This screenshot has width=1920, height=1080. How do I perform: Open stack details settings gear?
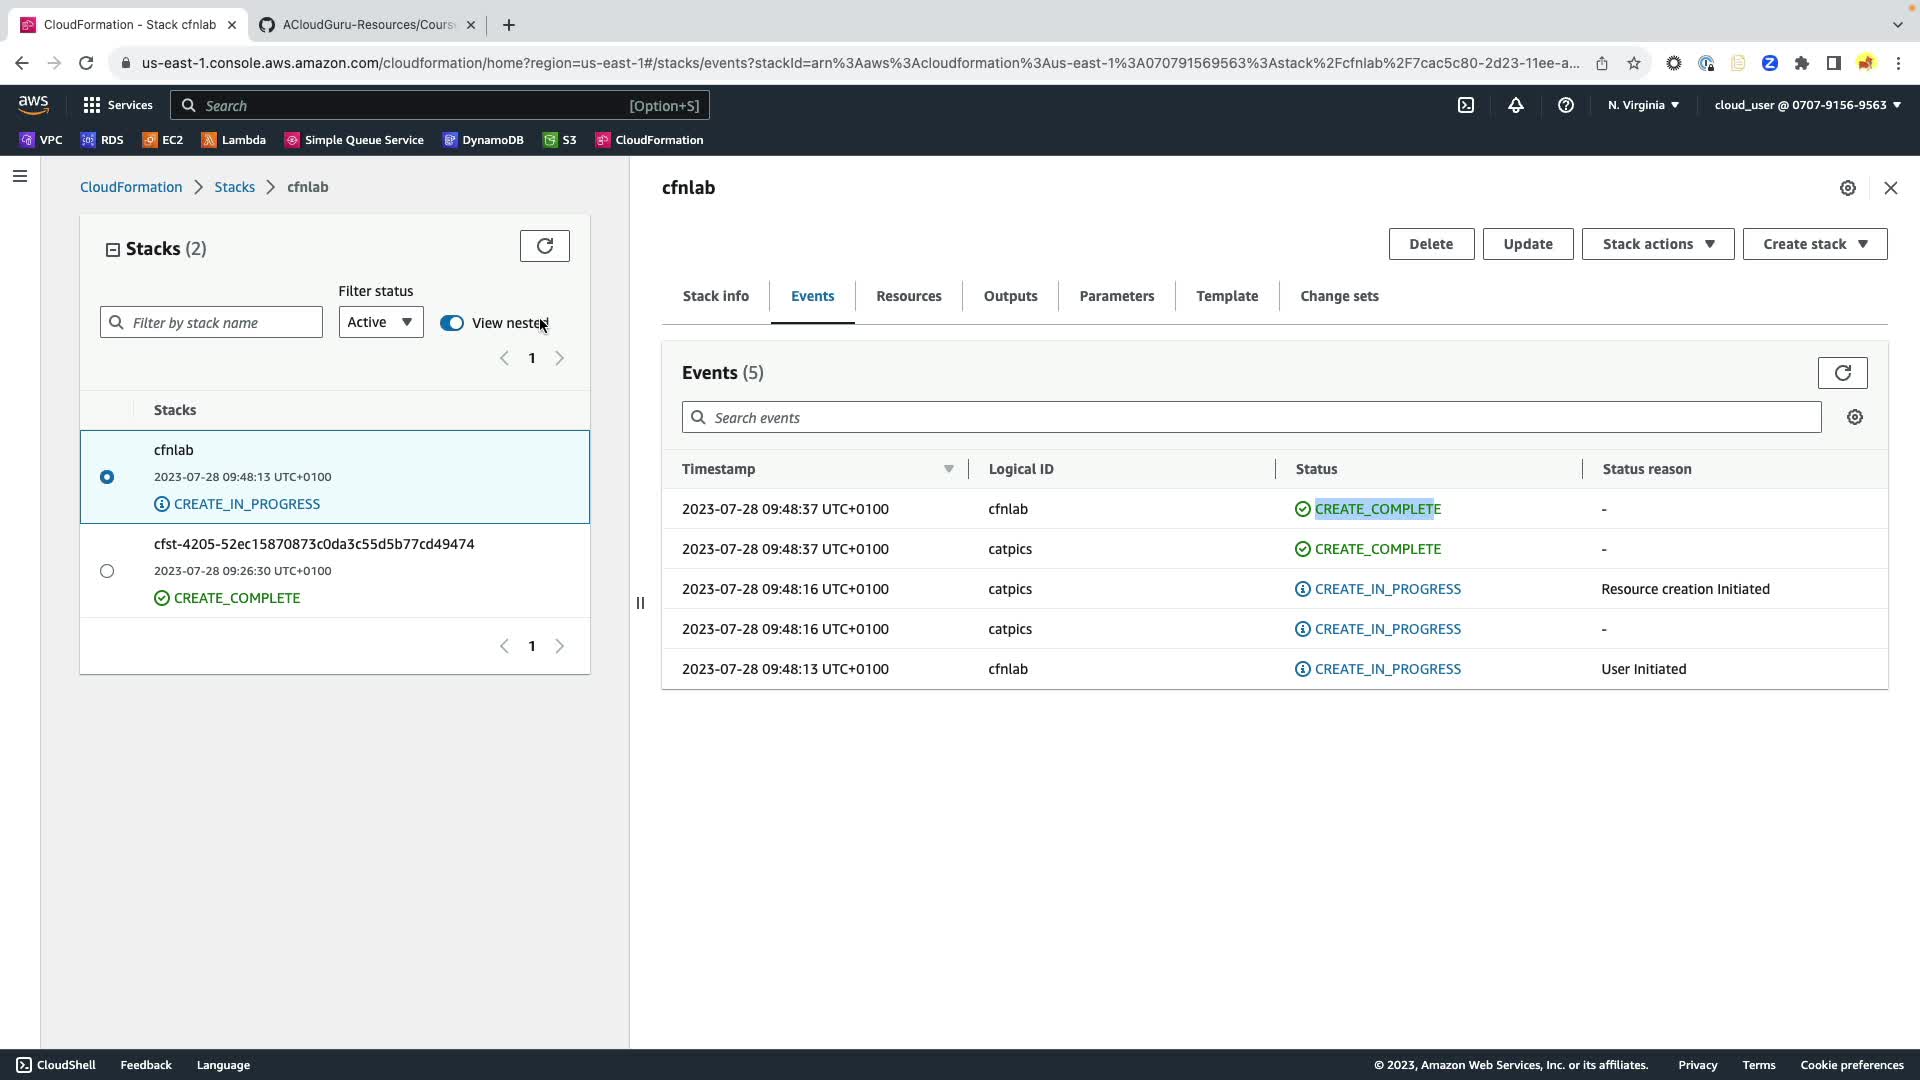(1848, 188)
